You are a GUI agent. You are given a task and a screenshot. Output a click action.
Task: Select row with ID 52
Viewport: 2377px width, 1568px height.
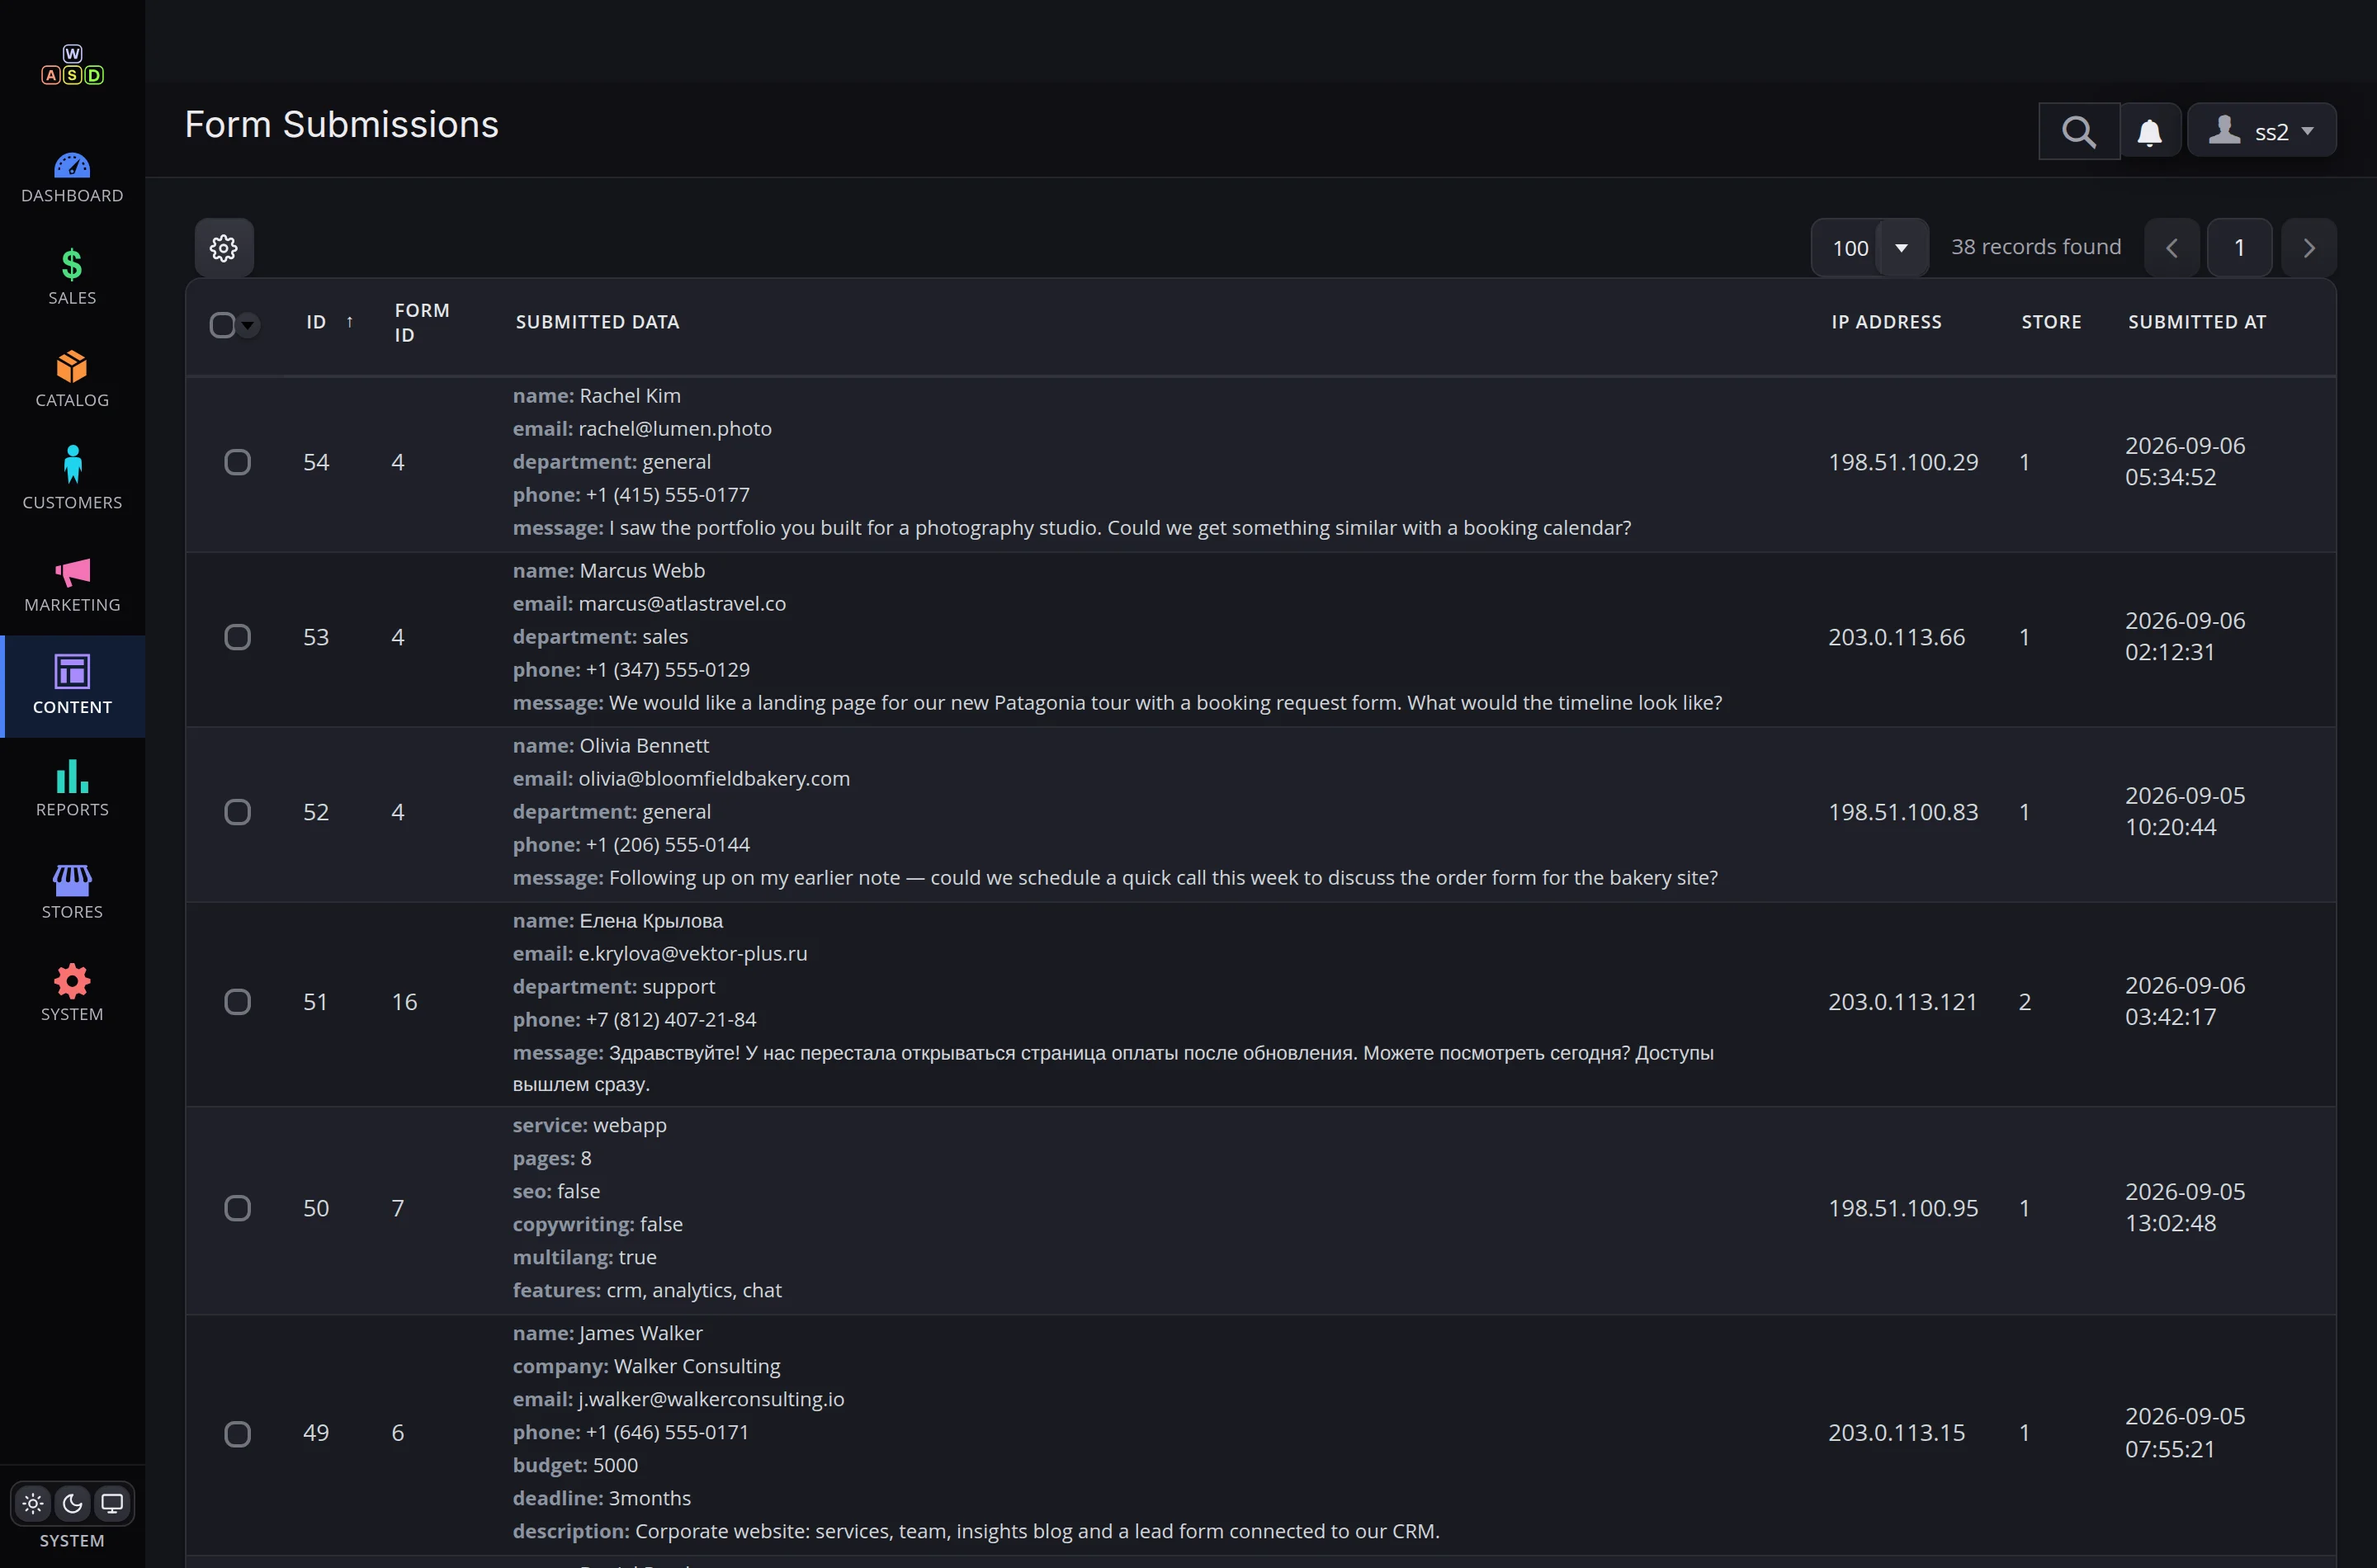pos(237,812)
